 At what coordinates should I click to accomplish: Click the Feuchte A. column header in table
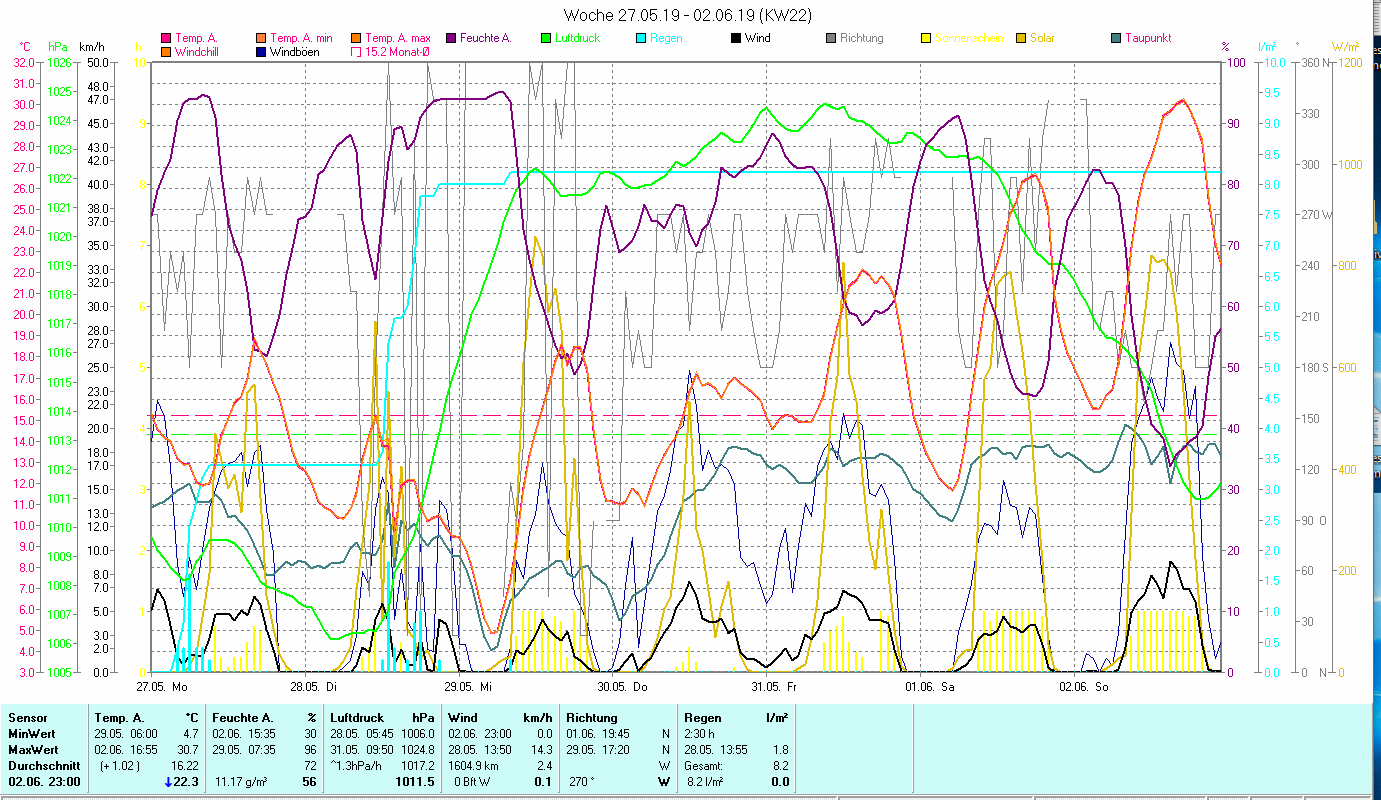pyautogui.click(x=243, y=718)
